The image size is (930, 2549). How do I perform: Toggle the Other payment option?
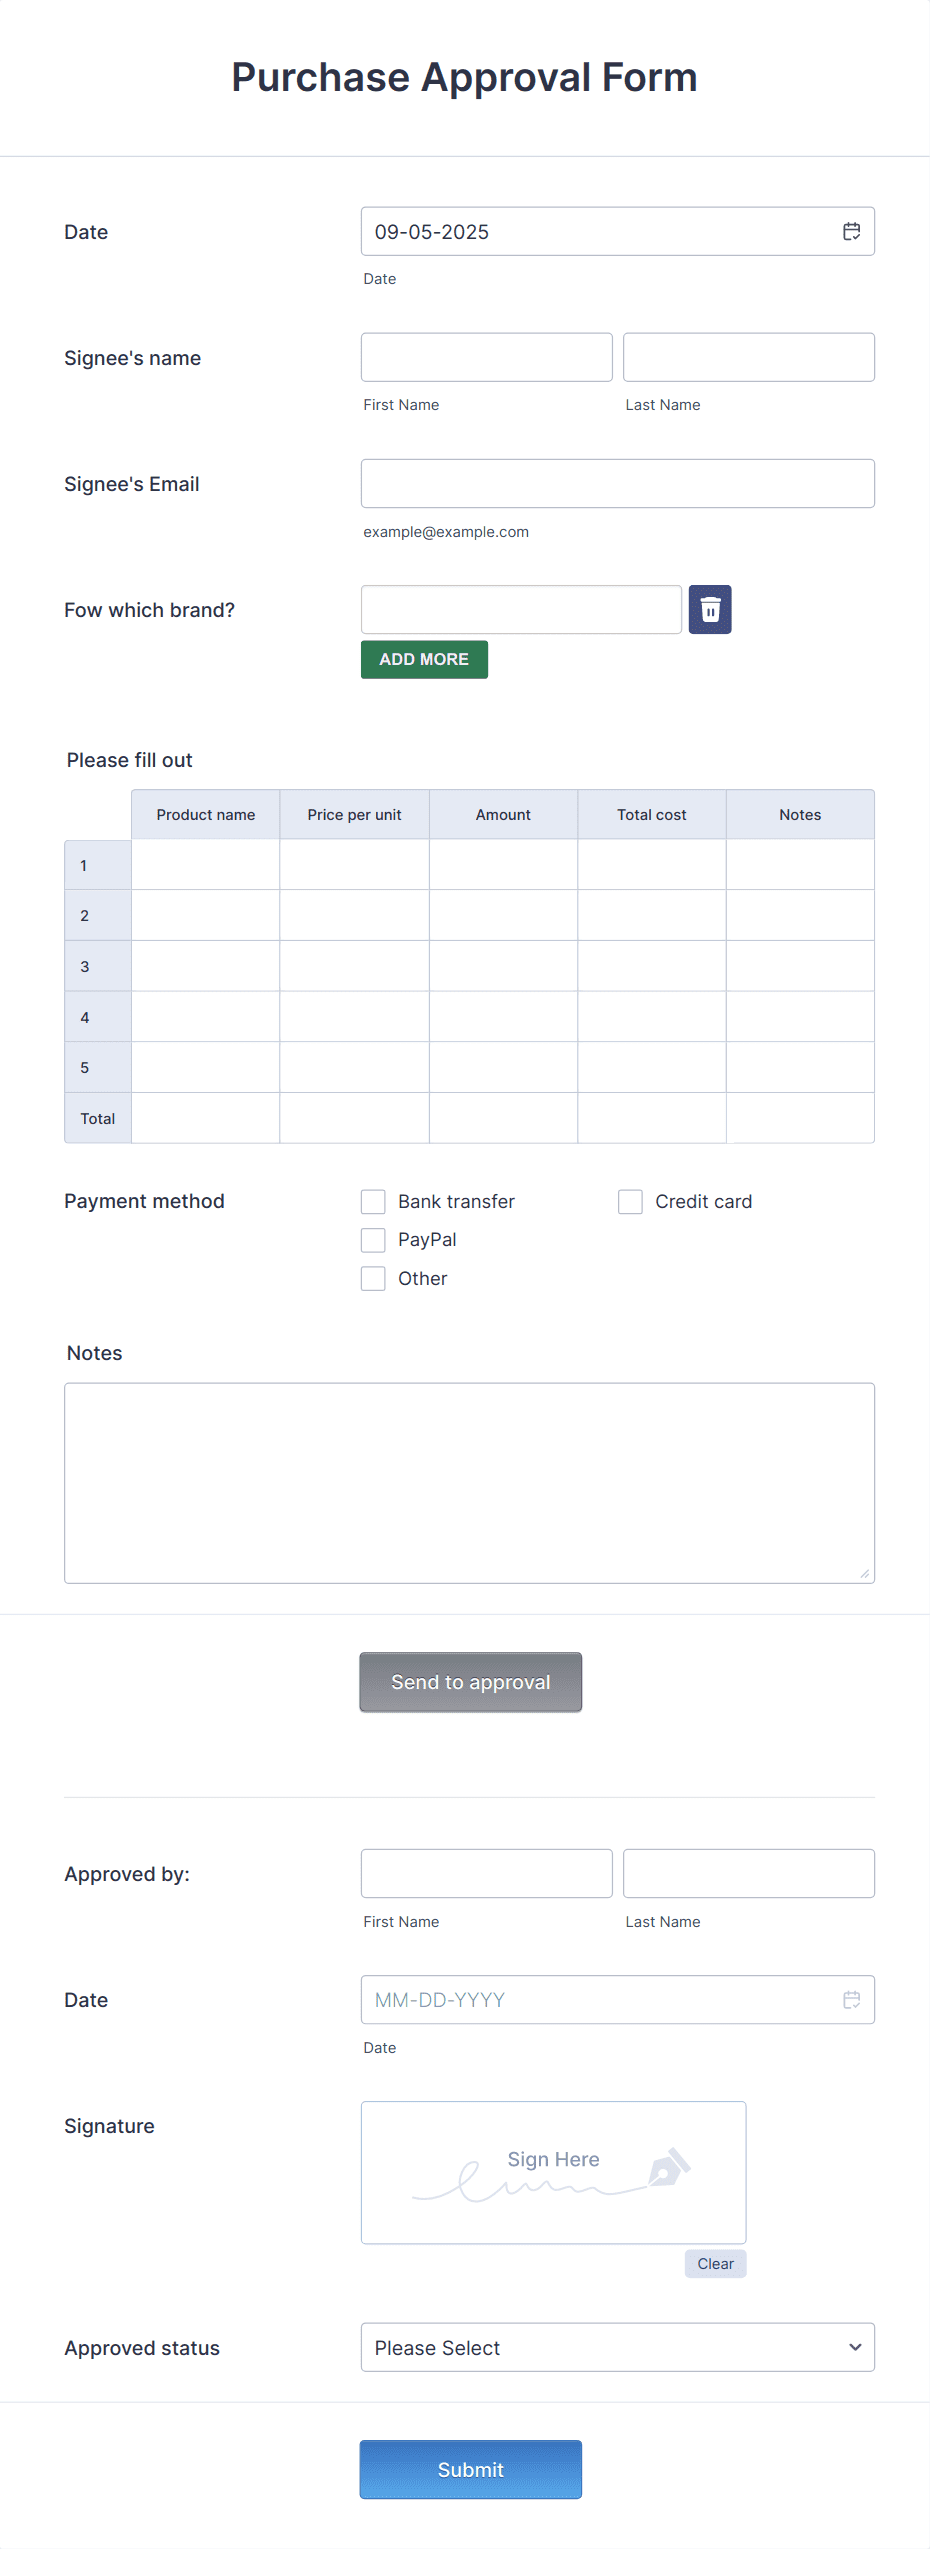coord(373,1278)
